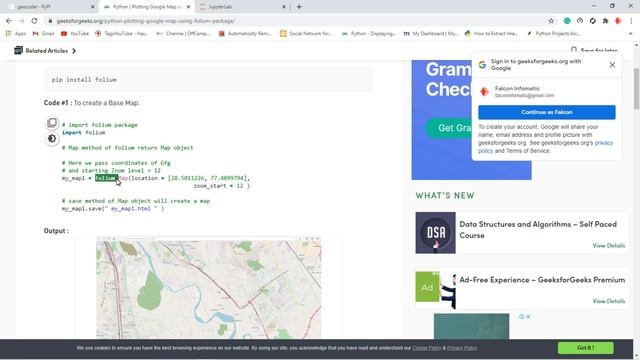Click the import folium line

84,133
